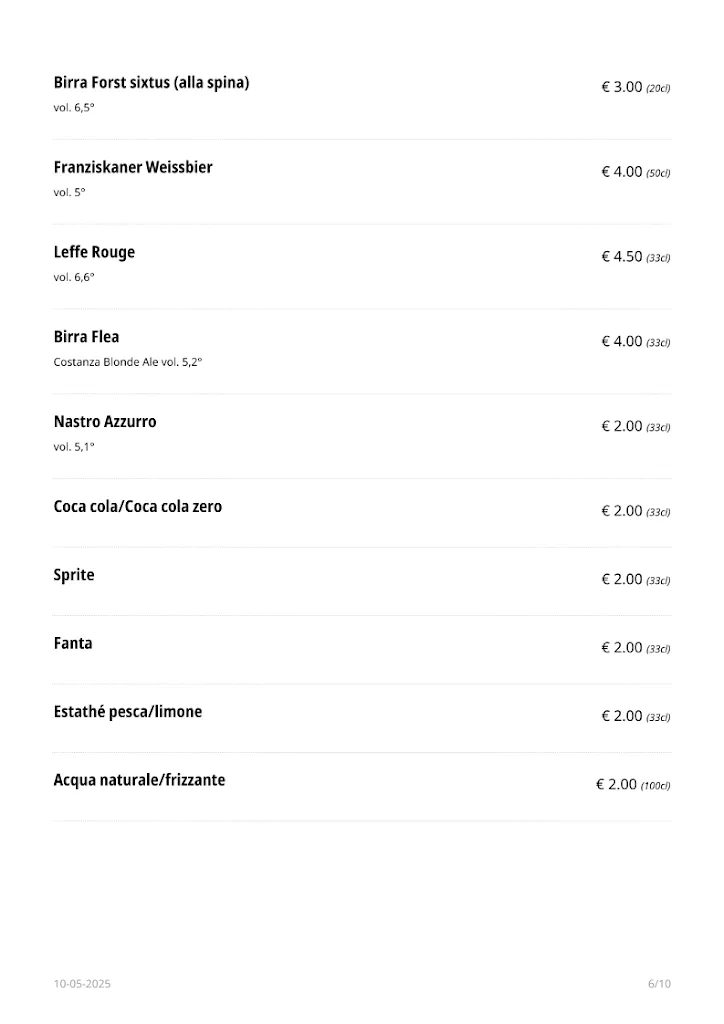
Task: Click the € 4.50 Leffe Rouge price
Action: (x=621, y=257)
